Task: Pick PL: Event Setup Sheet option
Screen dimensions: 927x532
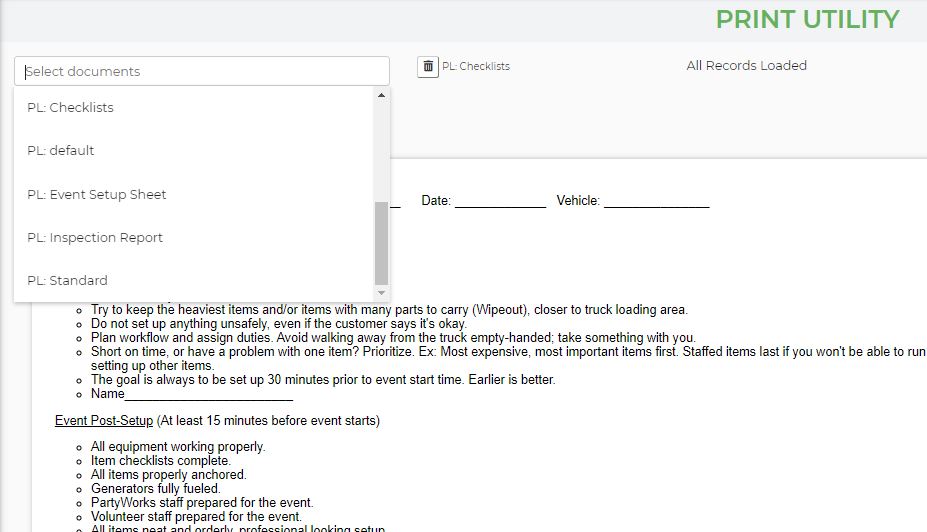Action: 97,195
